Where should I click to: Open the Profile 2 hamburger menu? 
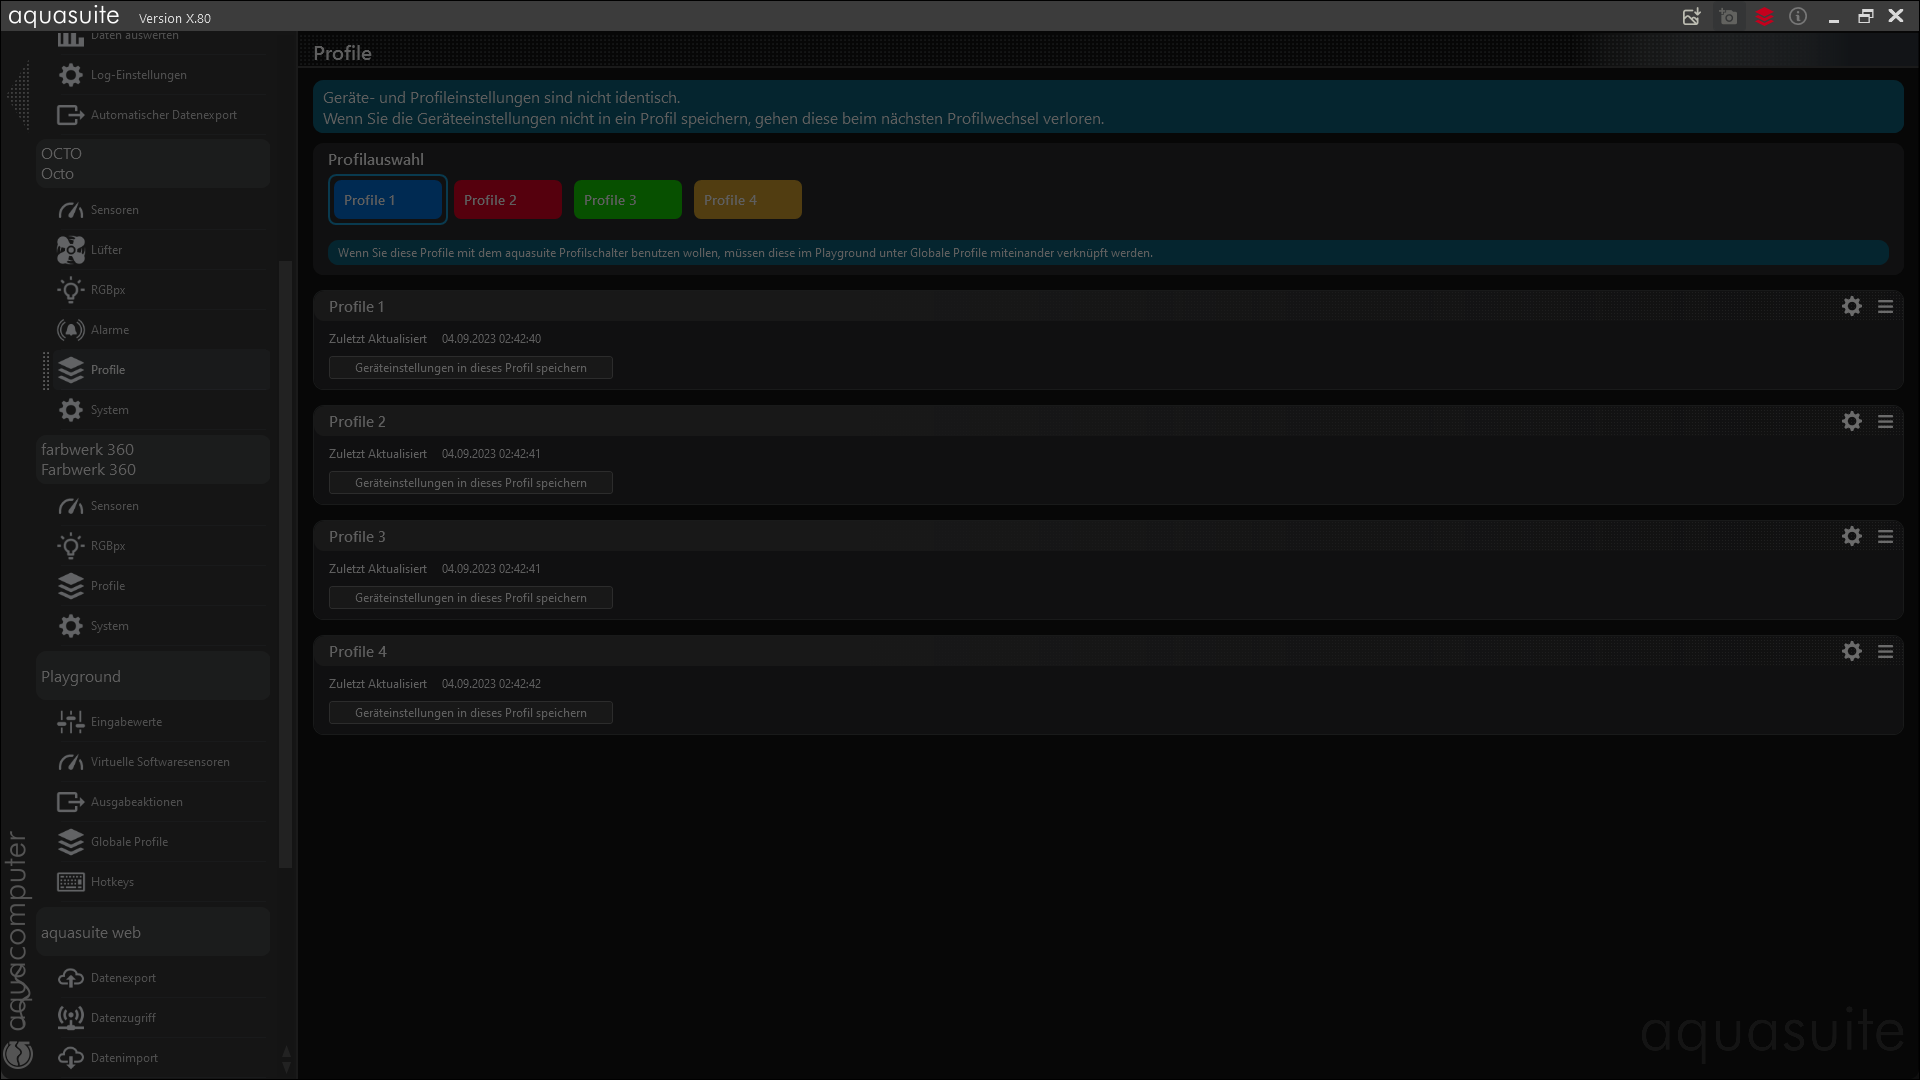tap(1885, 422)
